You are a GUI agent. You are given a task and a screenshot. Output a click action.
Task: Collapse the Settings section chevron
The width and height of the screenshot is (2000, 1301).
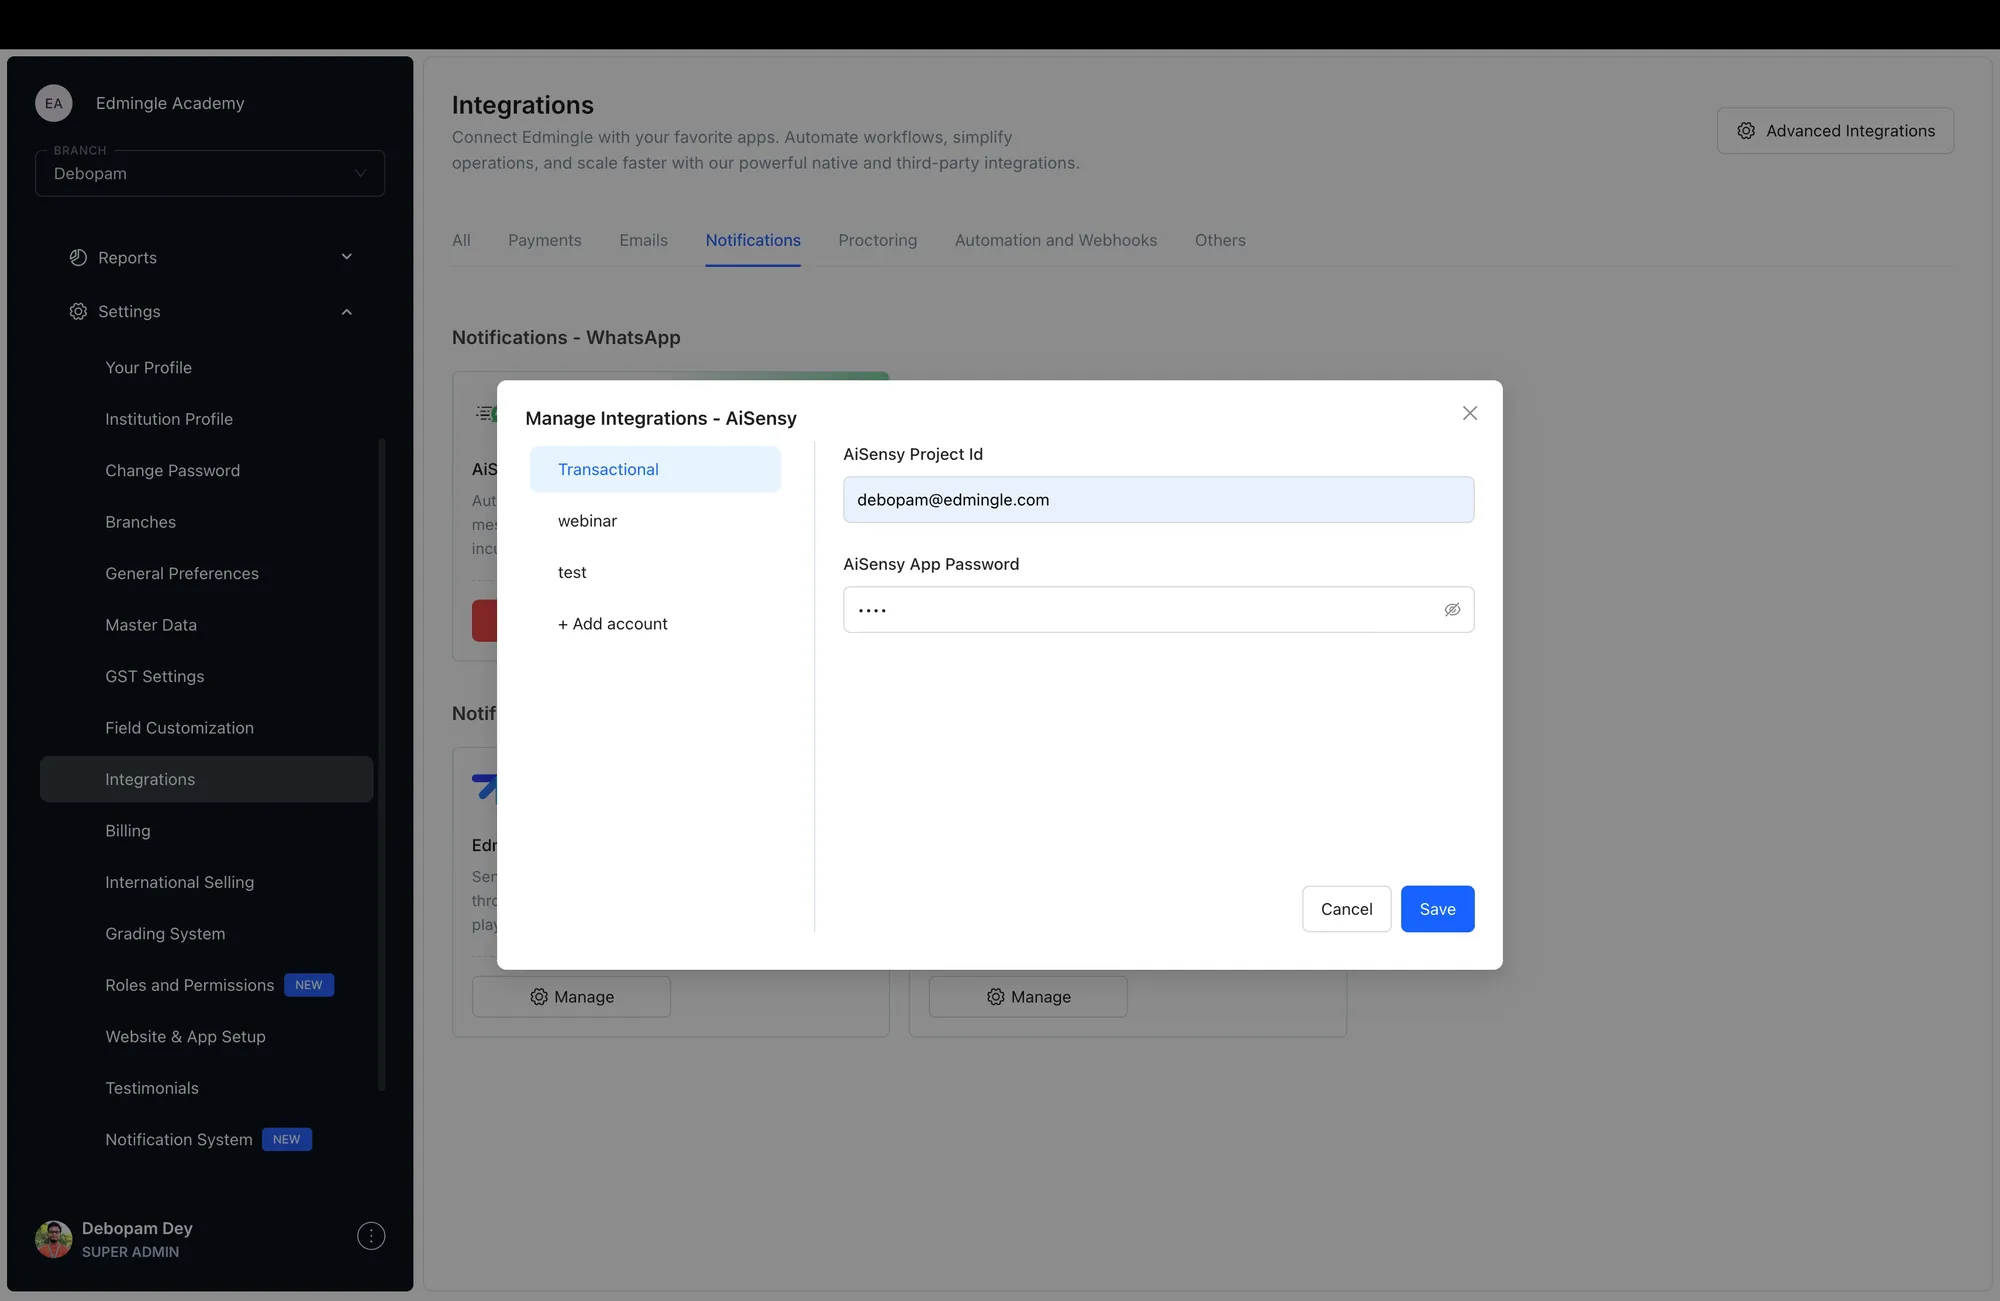346,311
